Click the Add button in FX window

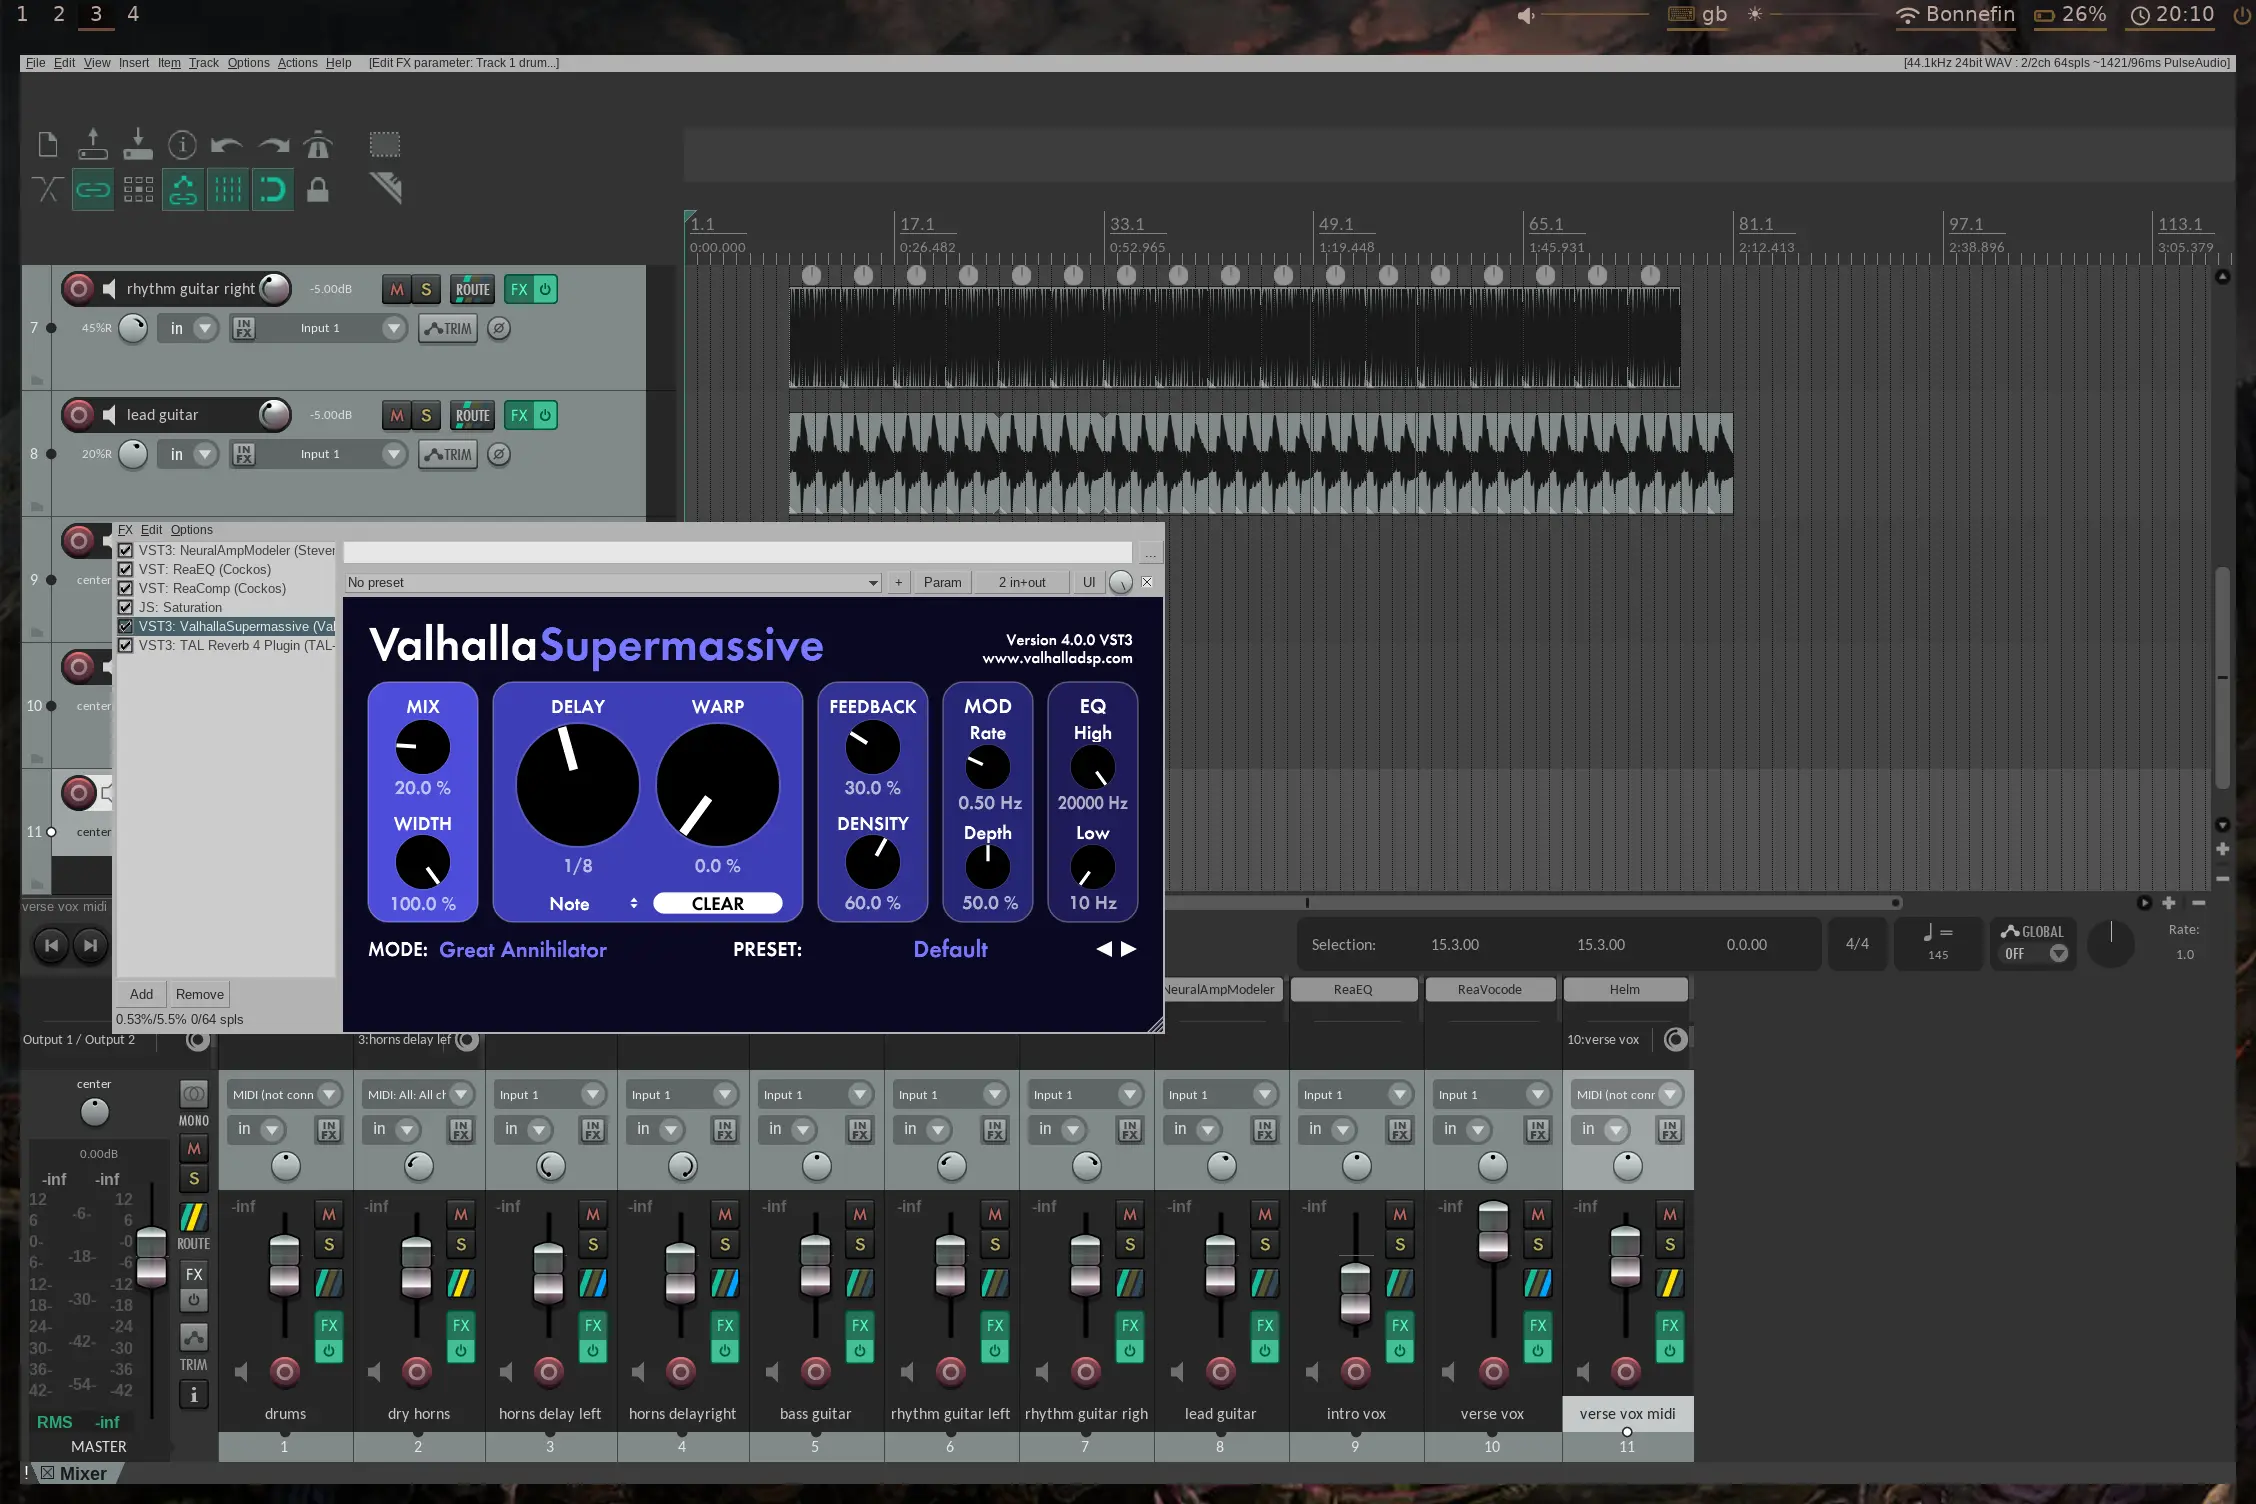tap(141, 995)
